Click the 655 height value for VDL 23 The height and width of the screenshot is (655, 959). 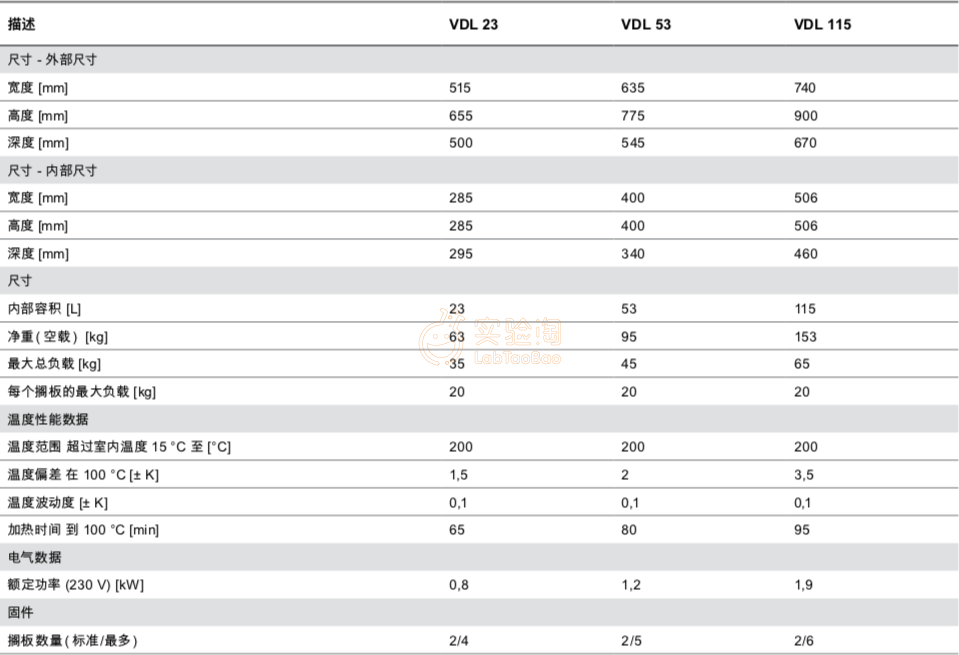[460, 116]
